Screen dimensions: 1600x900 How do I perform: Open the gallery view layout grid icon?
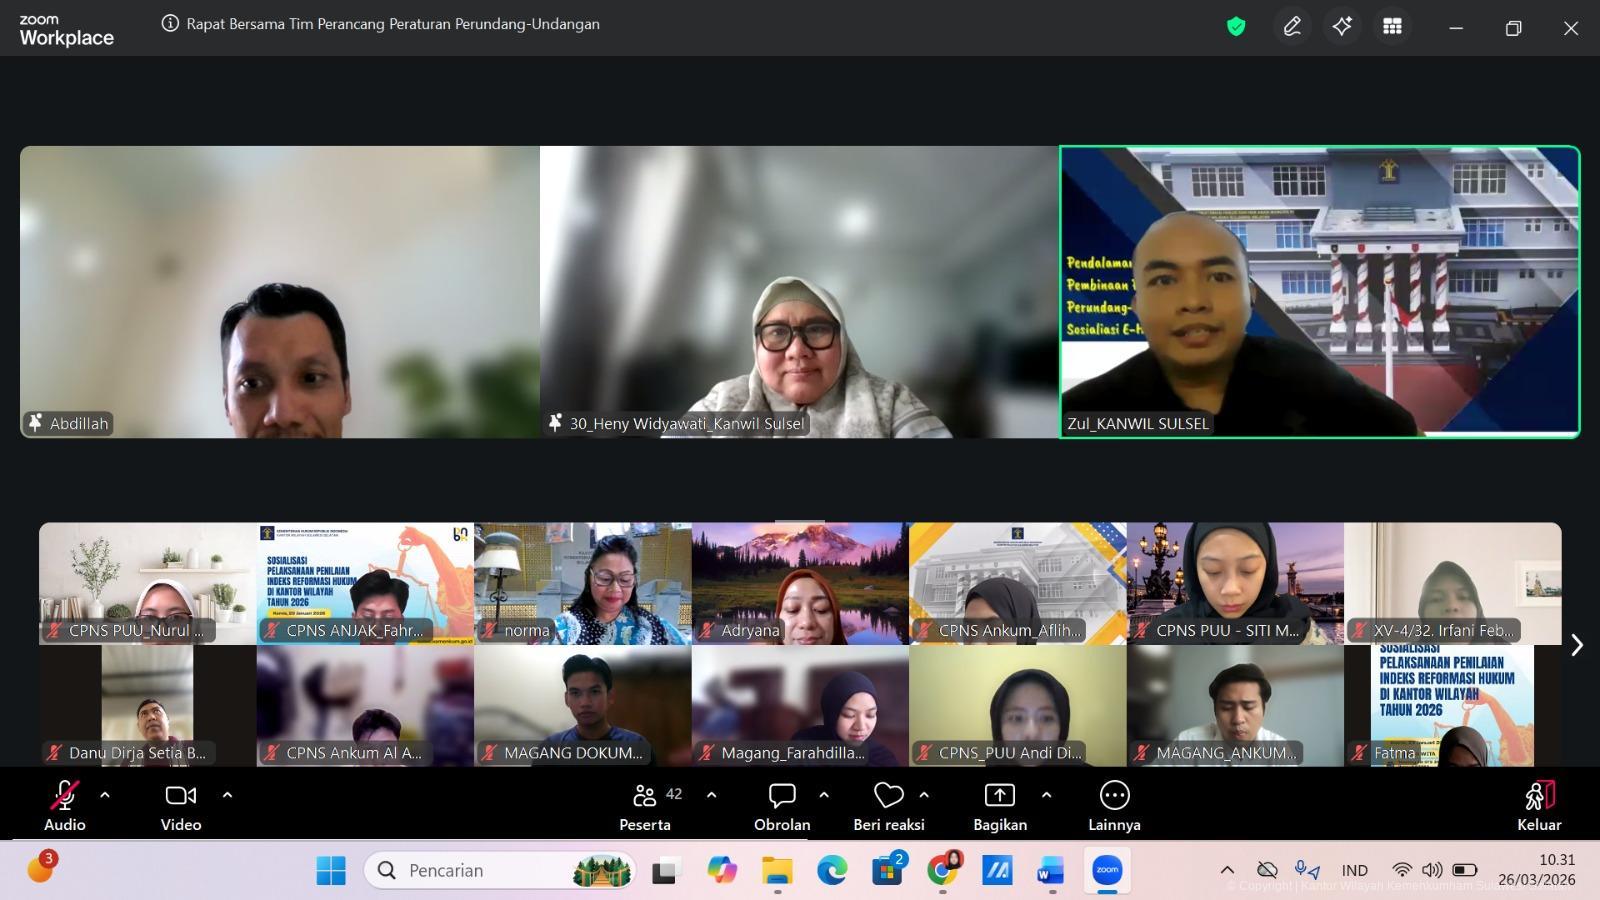click(1392, 27)
